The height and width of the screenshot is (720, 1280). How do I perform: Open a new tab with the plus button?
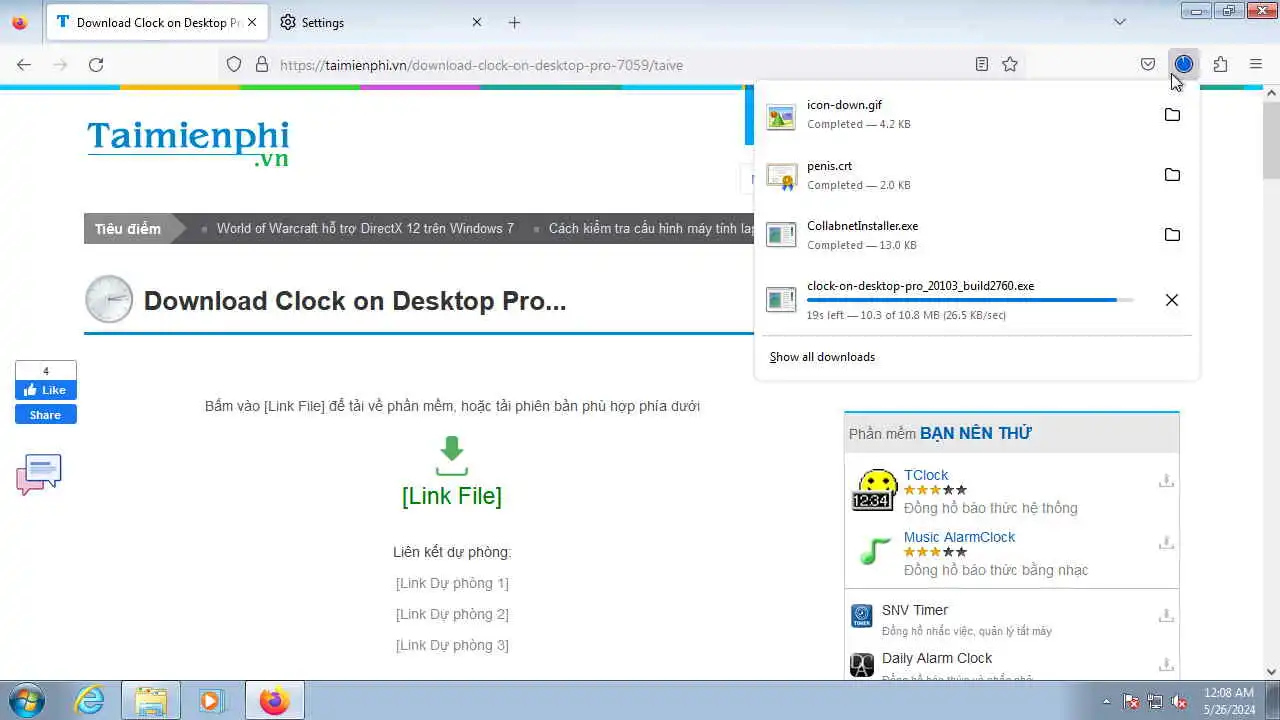point(514,22)
